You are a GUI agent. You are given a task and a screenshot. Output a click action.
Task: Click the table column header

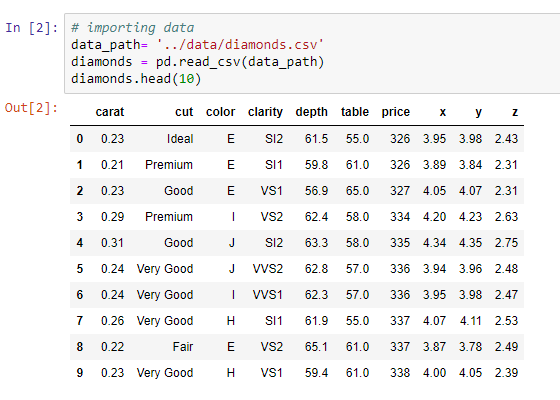click(x=355, y=112)
